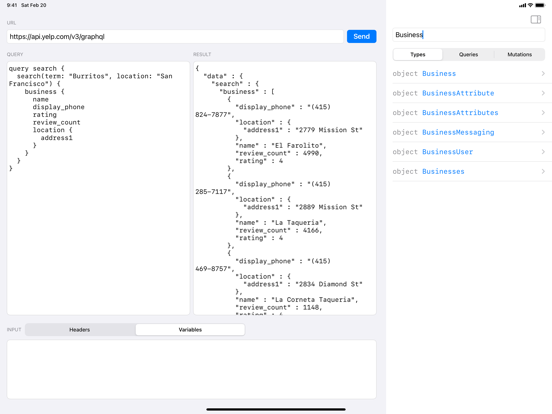Click the variables input text area
552x414 pixels.
[x=192, y=369]
